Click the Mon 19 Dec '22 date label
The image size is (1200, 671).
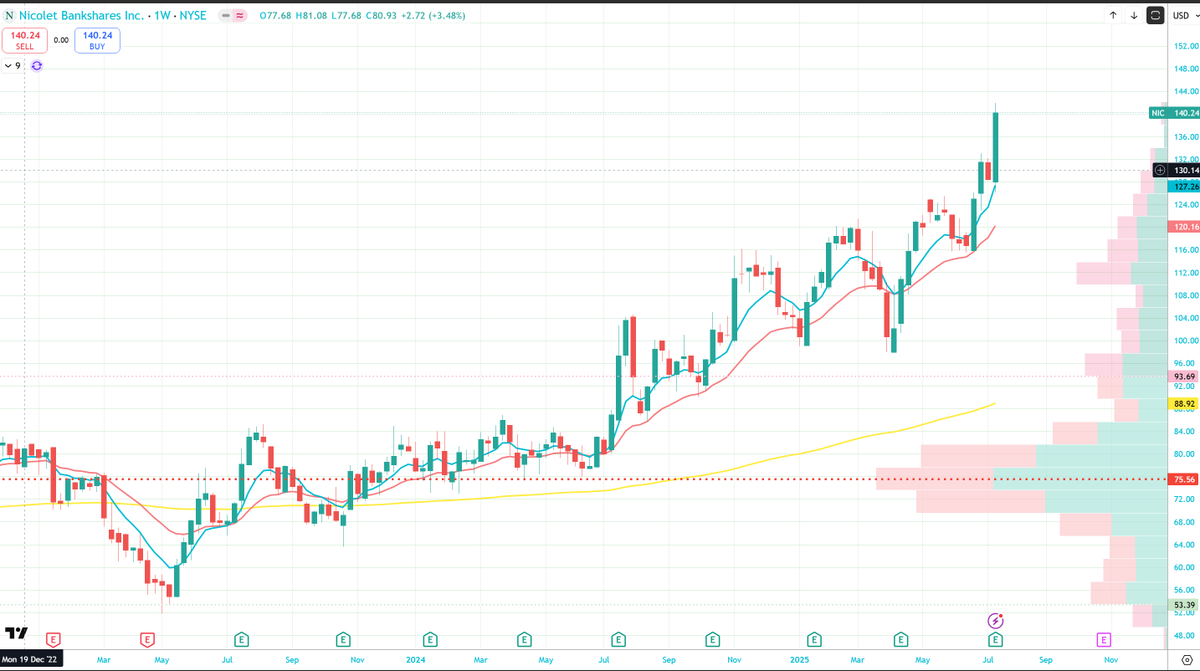(x=31, y=660)
